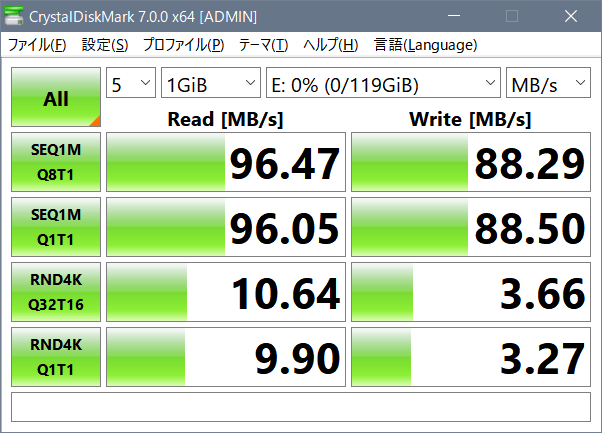This screenshot has width=602, height=433.
Task: Click the 88.29 SEQ1M Q8T1 write result
Action: click(x=471, y=162)
